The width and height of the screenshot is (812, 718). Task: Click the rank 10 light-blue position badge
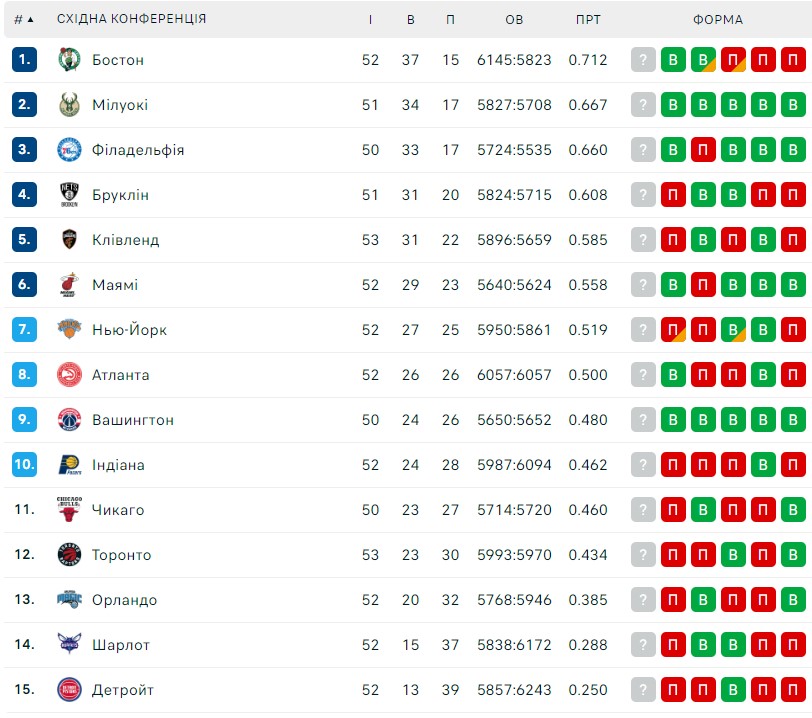(24, 464)
